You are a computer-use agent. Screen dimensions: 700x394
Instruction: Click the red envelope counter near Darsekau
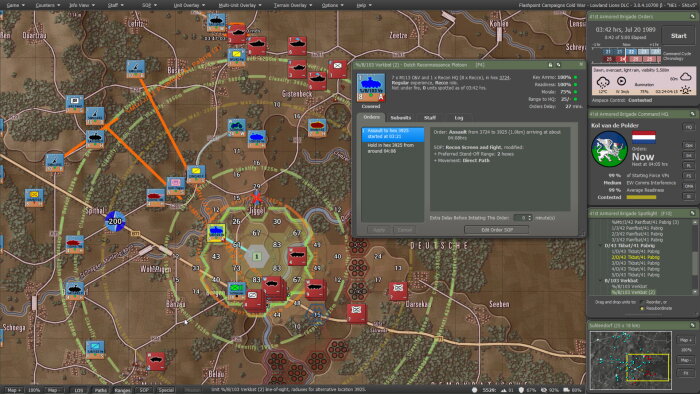click(397, 291)
